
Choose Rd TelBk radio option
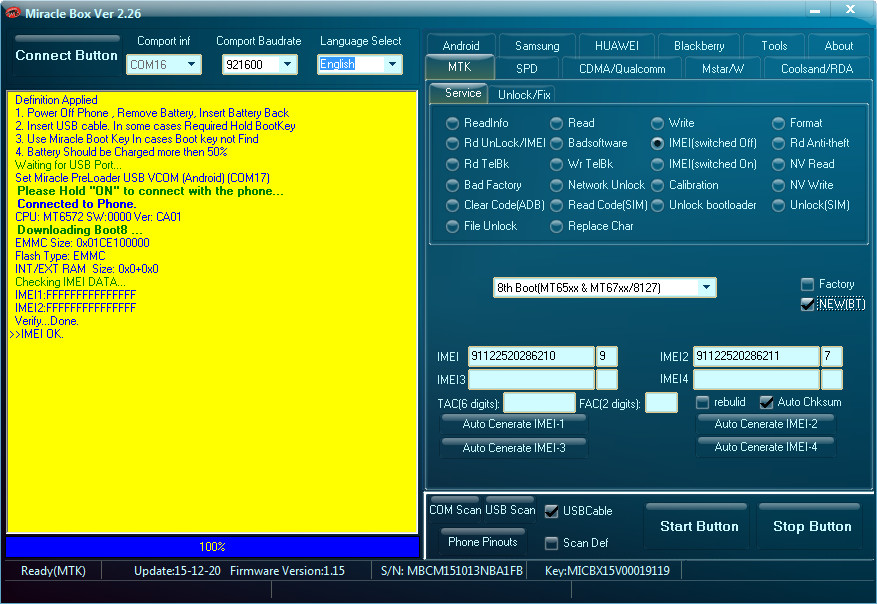[478, 164]
